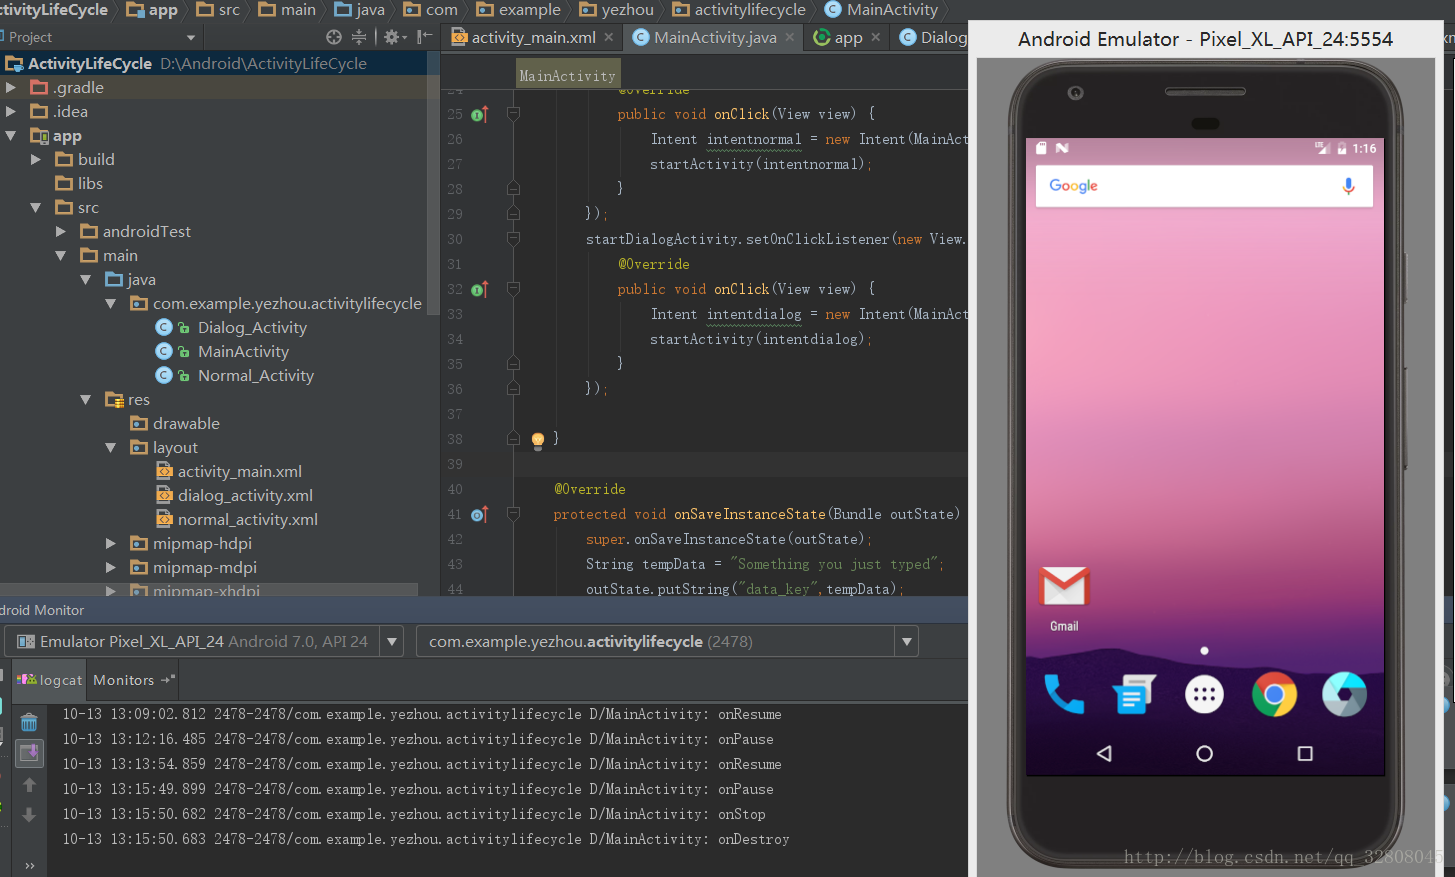
Task: Tap the emulator Back navigation button
Action: pyautogui.click(x=1104, y=753)
